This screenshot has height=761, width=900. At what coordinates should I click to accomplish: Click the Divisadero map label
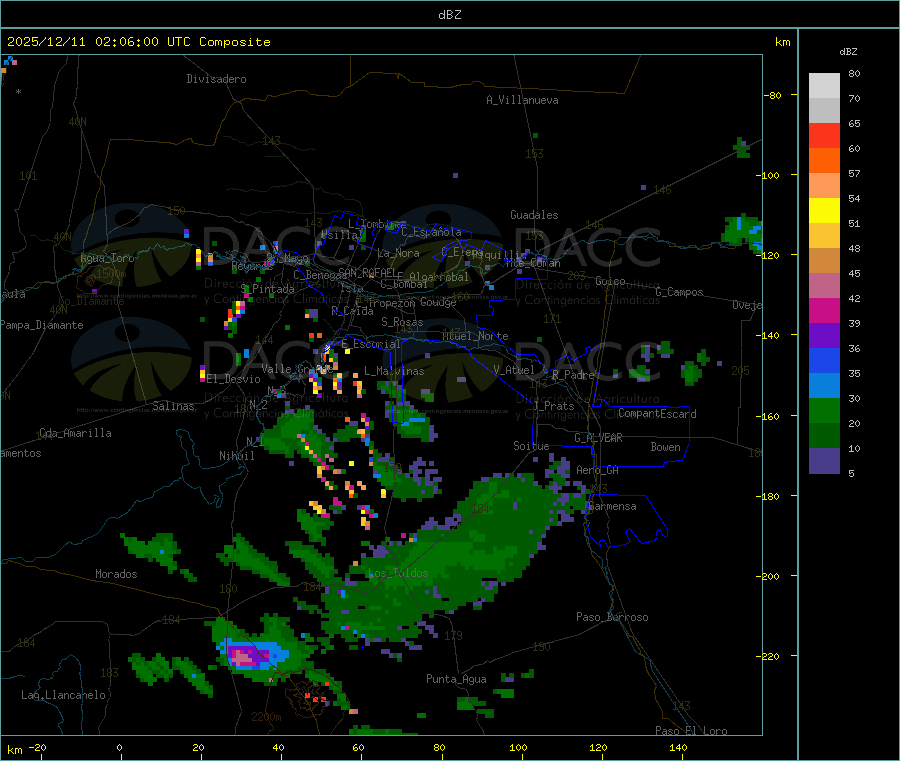click(x=216, y=79)
